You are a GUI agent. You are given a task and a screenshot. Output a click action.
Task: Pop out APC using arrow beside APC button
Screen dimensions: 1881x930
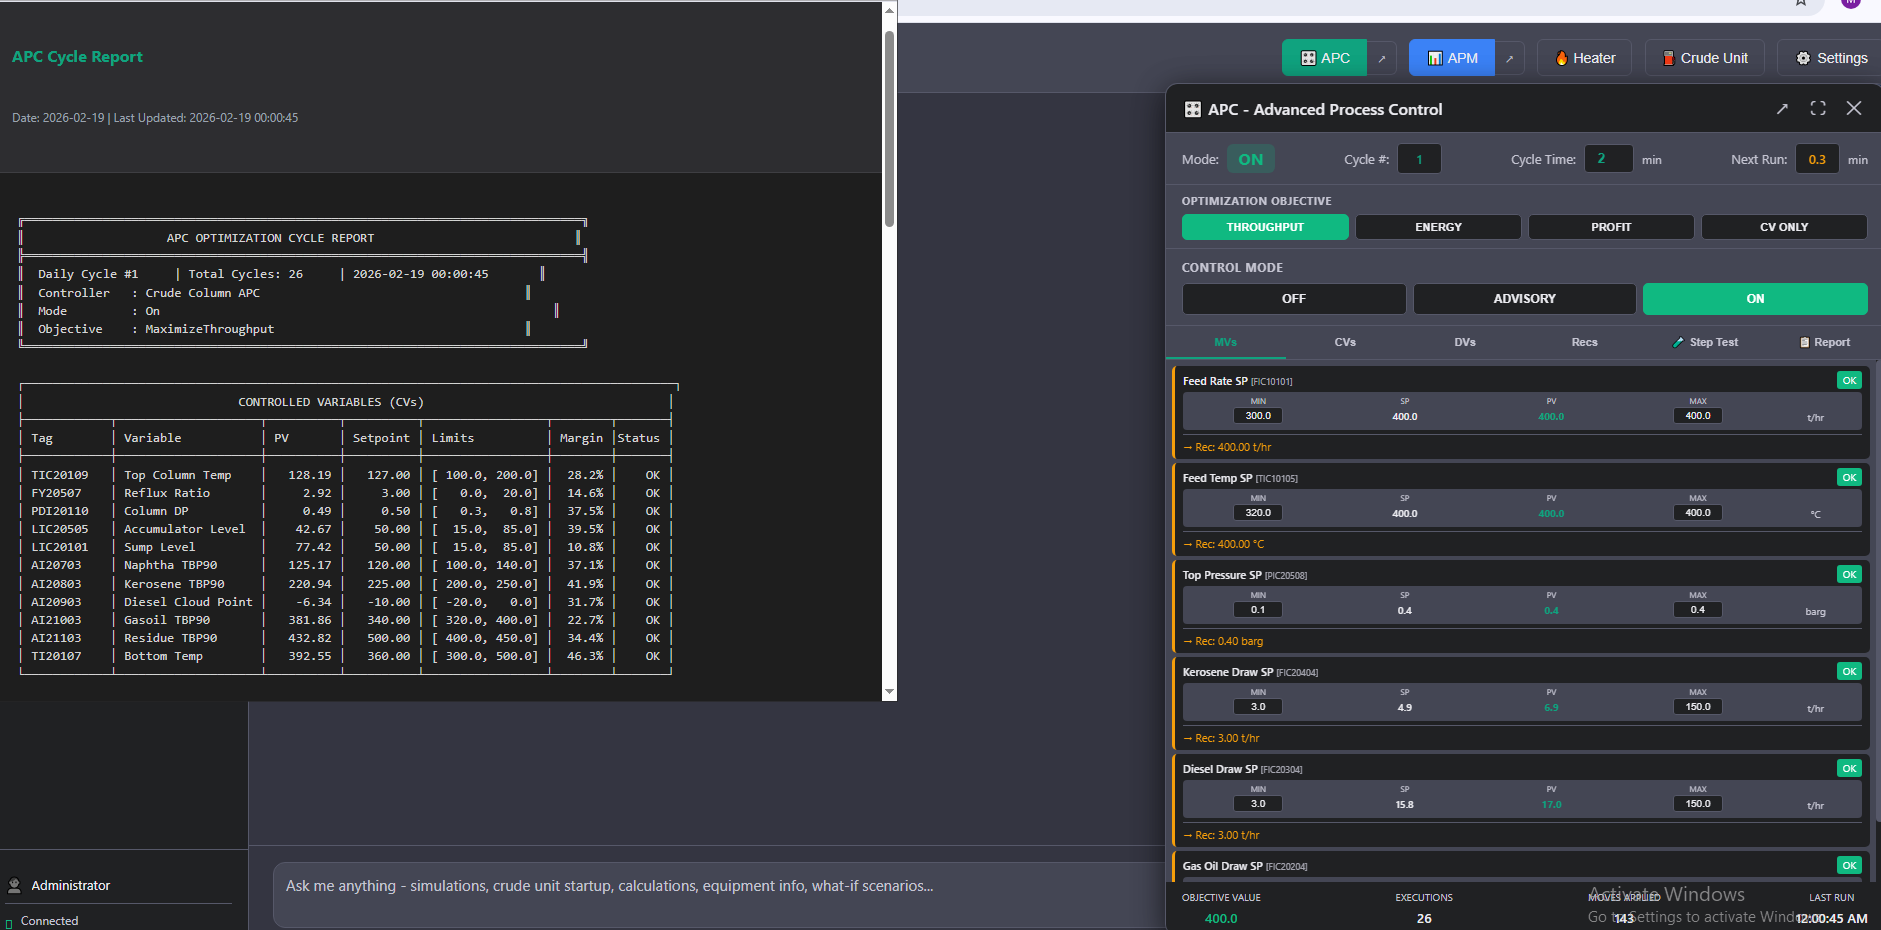point(1382,58)
